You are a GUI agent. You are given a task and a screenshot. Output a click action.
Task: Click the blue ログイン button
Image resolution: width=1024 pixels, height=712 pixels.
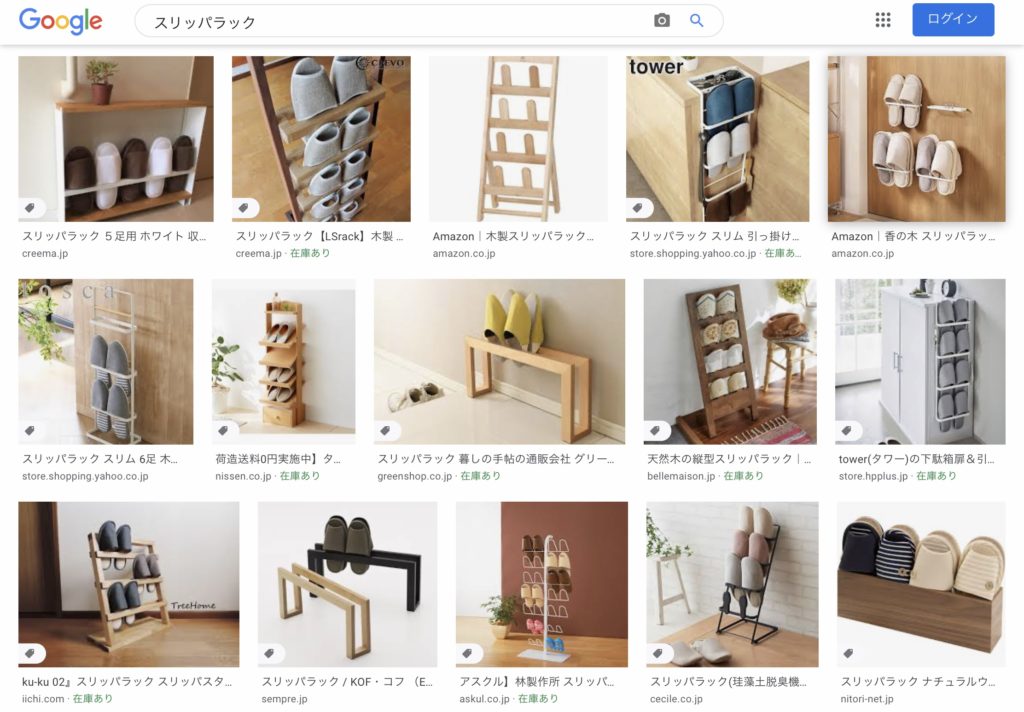pos(953,20)
